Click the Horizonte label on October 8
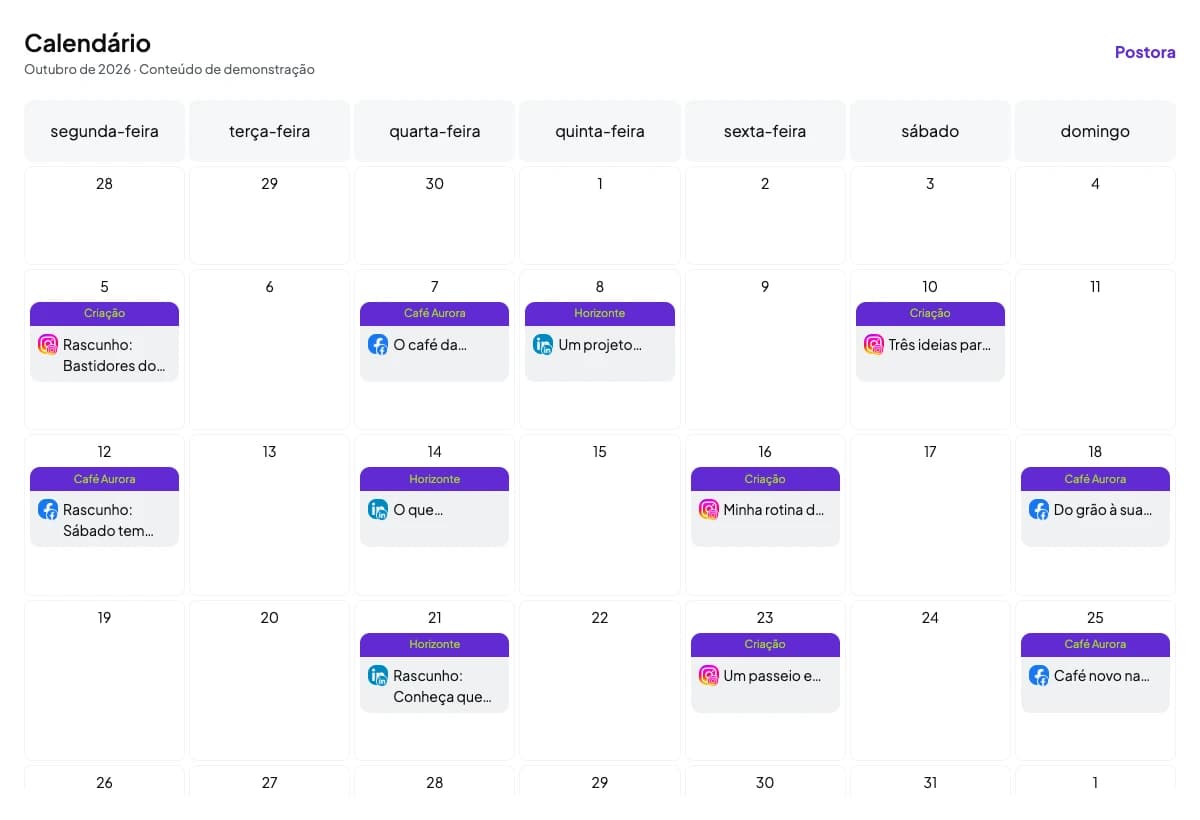This screenshot has width=1200, height=820. (x=600, y=314)
